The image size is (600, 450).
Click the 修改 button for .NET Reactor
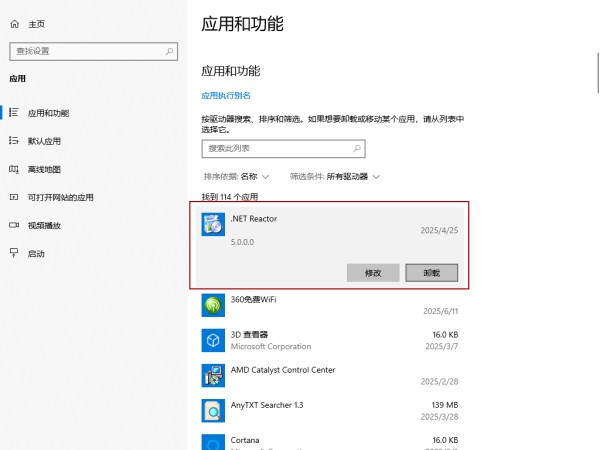click(373, 273)
